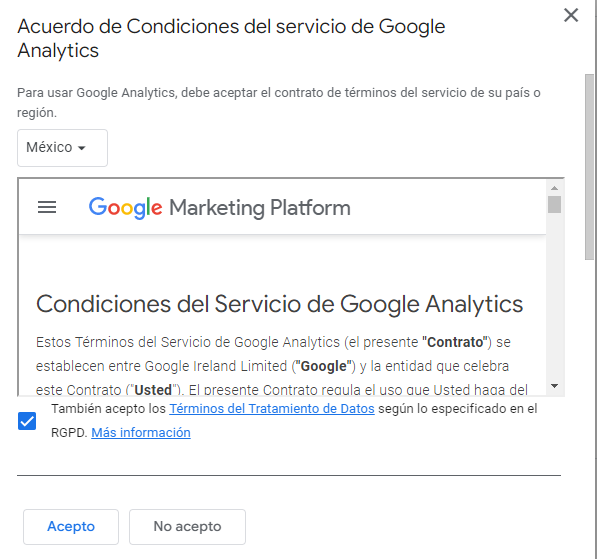The width and height of the screenshot is (597, 559).
Task: Toggle the Data Processing Terms checkbox
Action: (27, 421)
